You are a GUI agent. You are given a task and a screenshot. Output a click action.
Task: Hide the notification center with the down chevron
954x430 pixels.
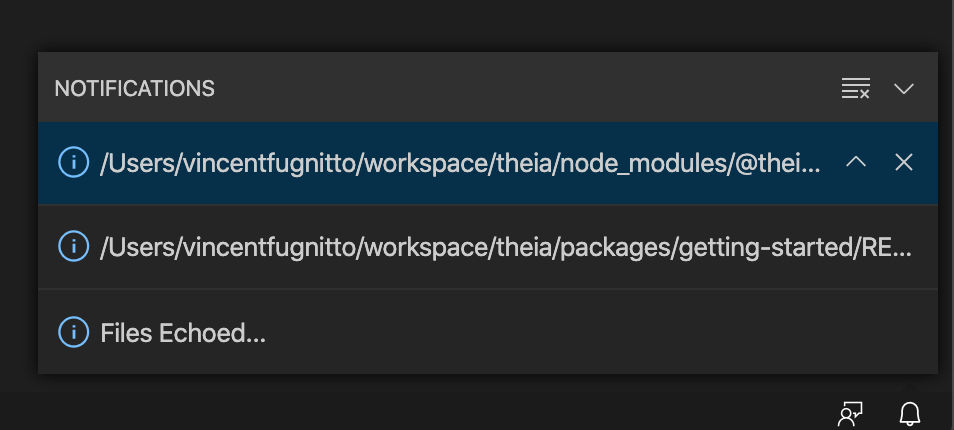pyautogui.click(x=904, y=89)
